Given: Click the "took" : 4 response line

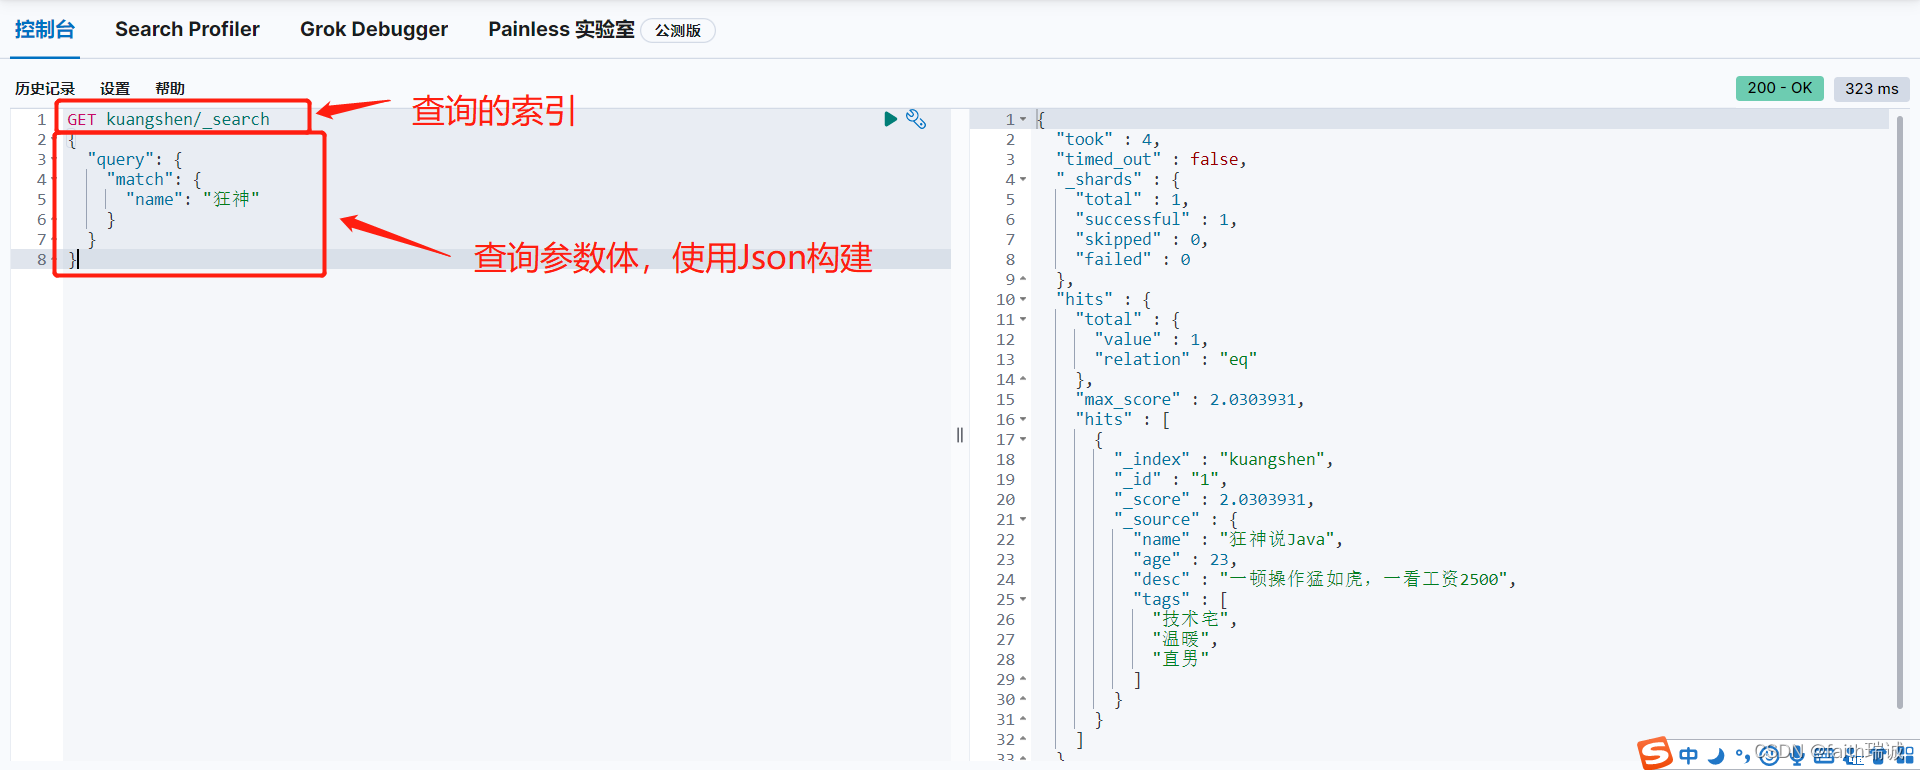Looking at the screenshot, I should tap(1107, 139).
